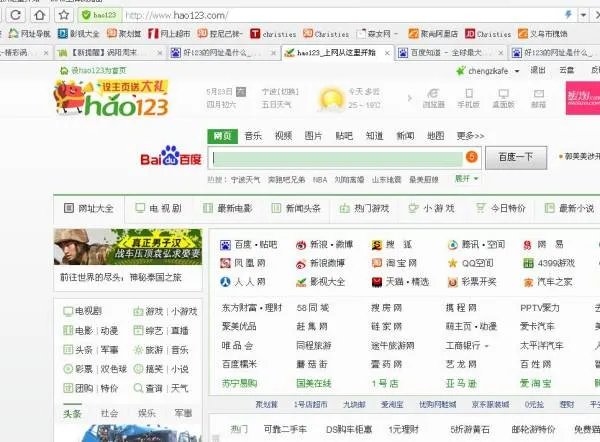The image size is (600, 442).
Task: Open the 今日特价 navigation tab
Action: click(500, 209)
